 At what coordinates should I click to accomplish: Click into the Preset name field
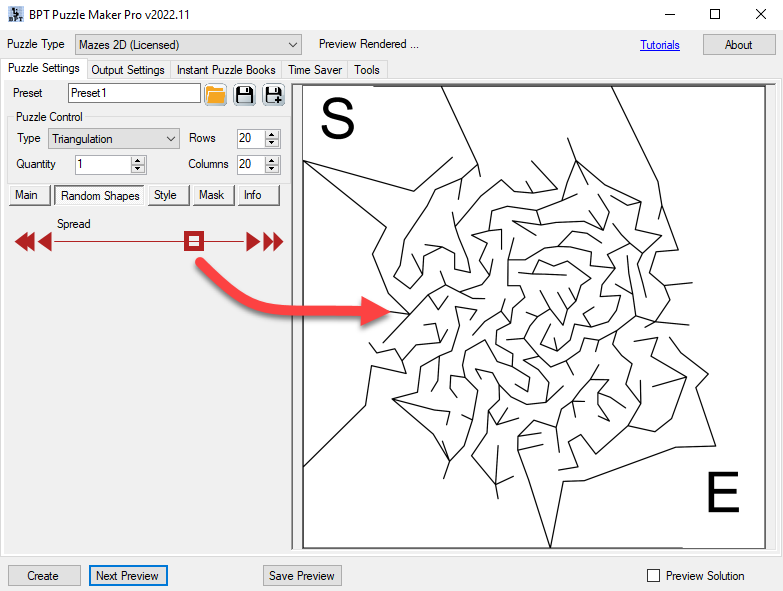pos(134,93)
